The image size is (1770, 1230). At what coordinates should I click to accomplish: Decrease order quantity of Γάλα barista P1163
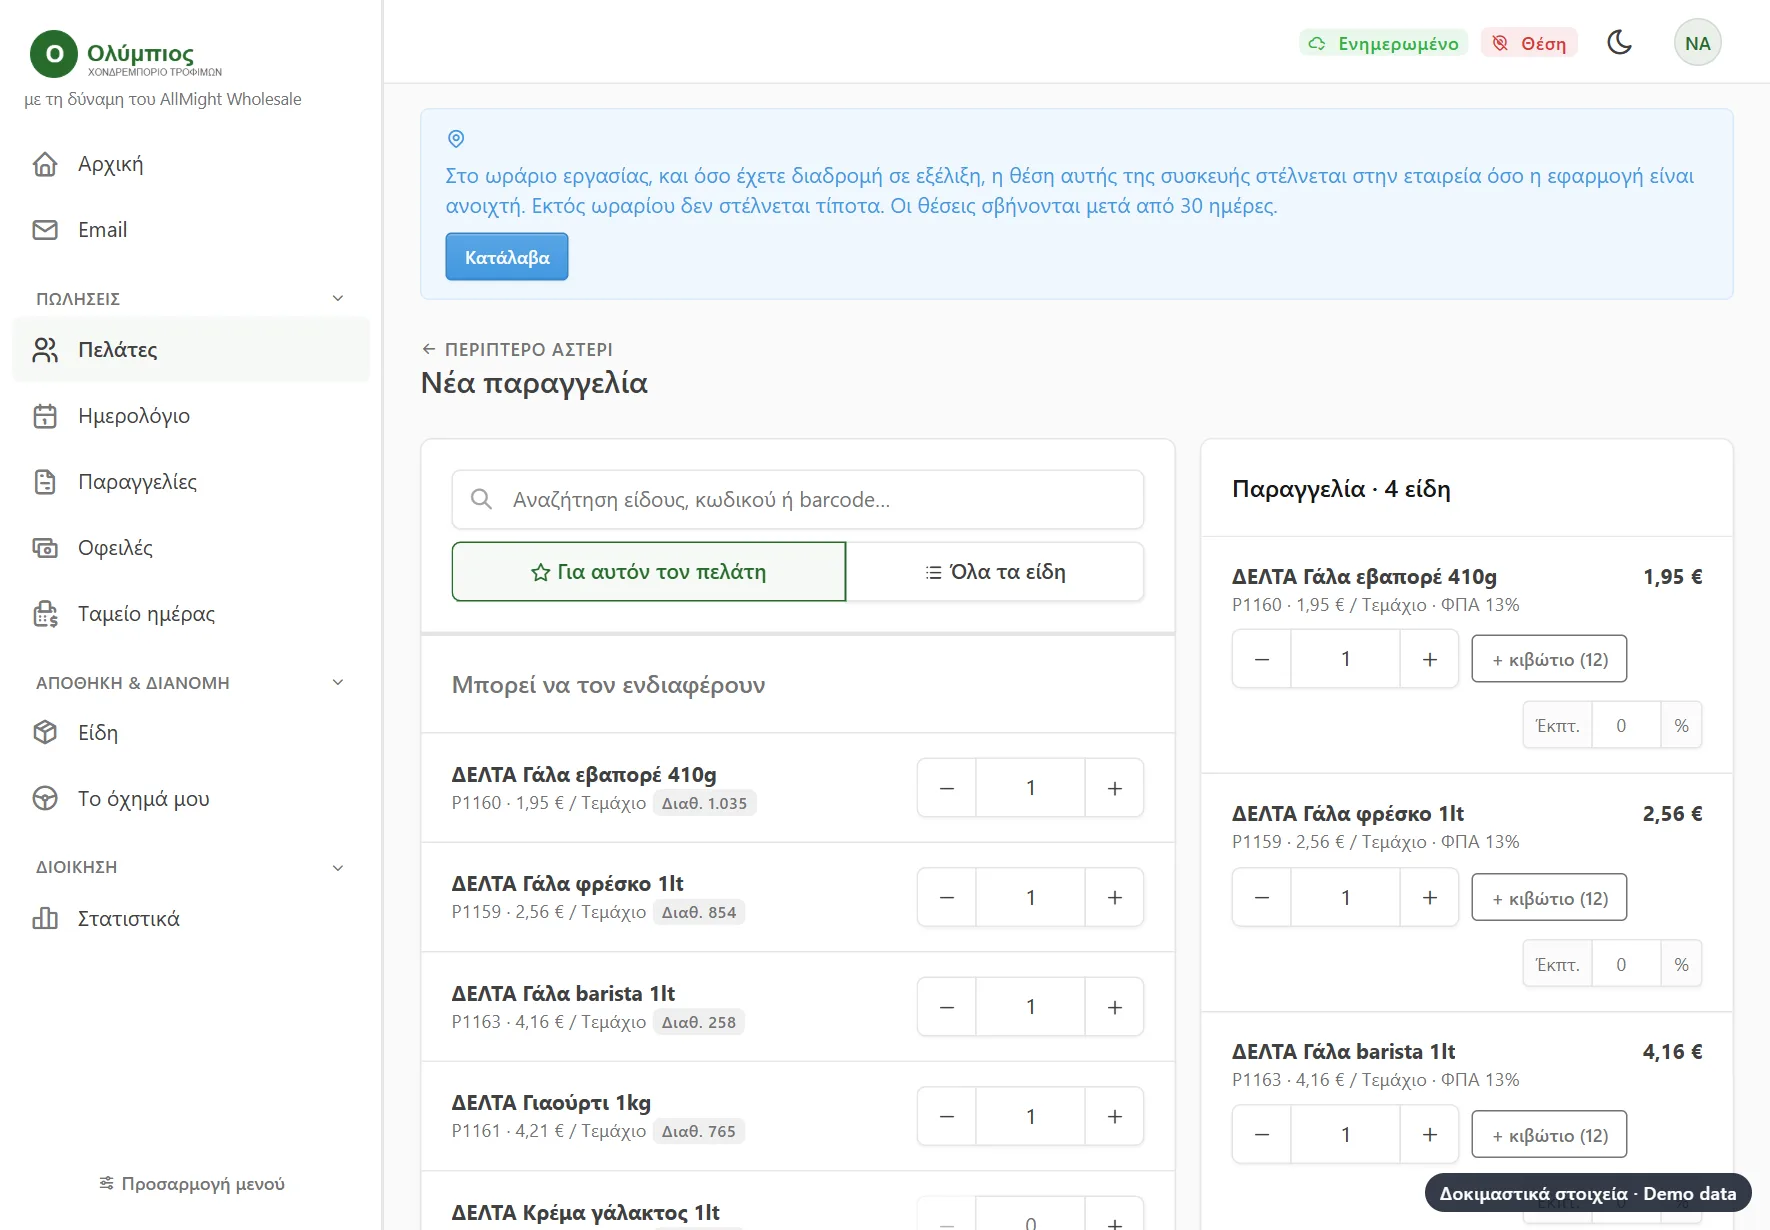click(1262, 1135)
